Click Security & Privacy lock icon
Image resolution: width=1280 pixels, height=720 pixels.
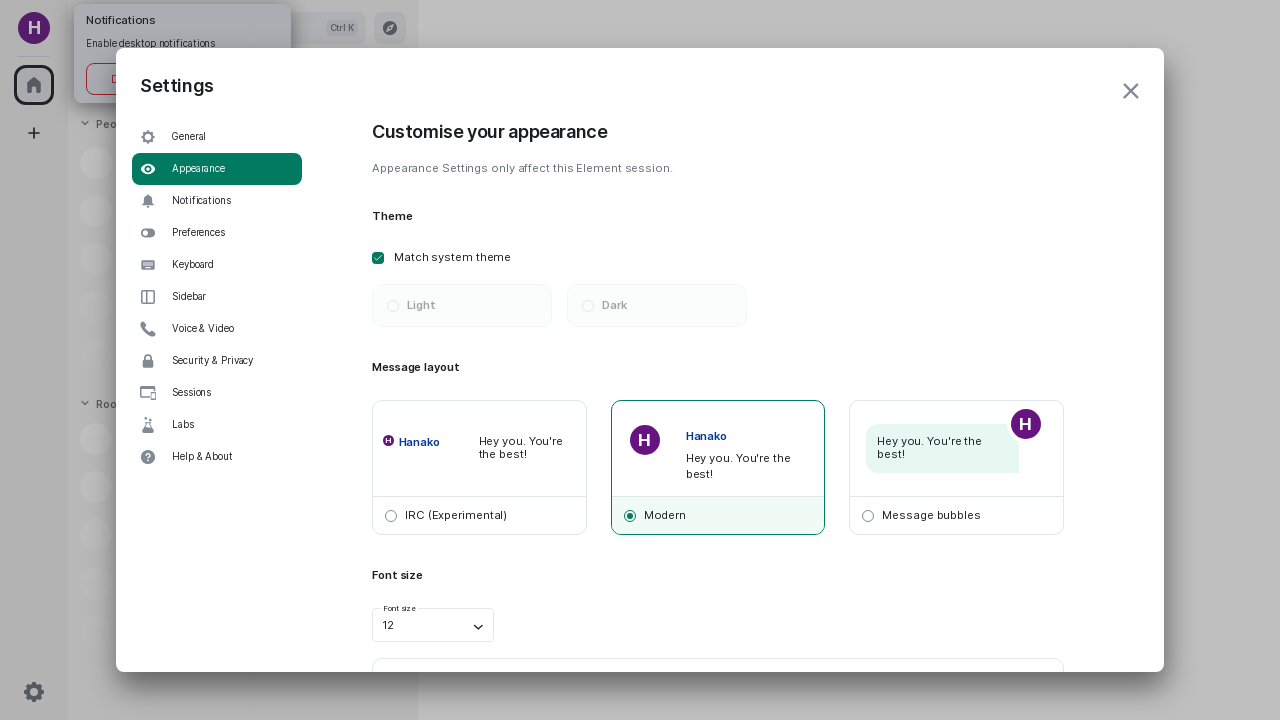pos(148,361)
